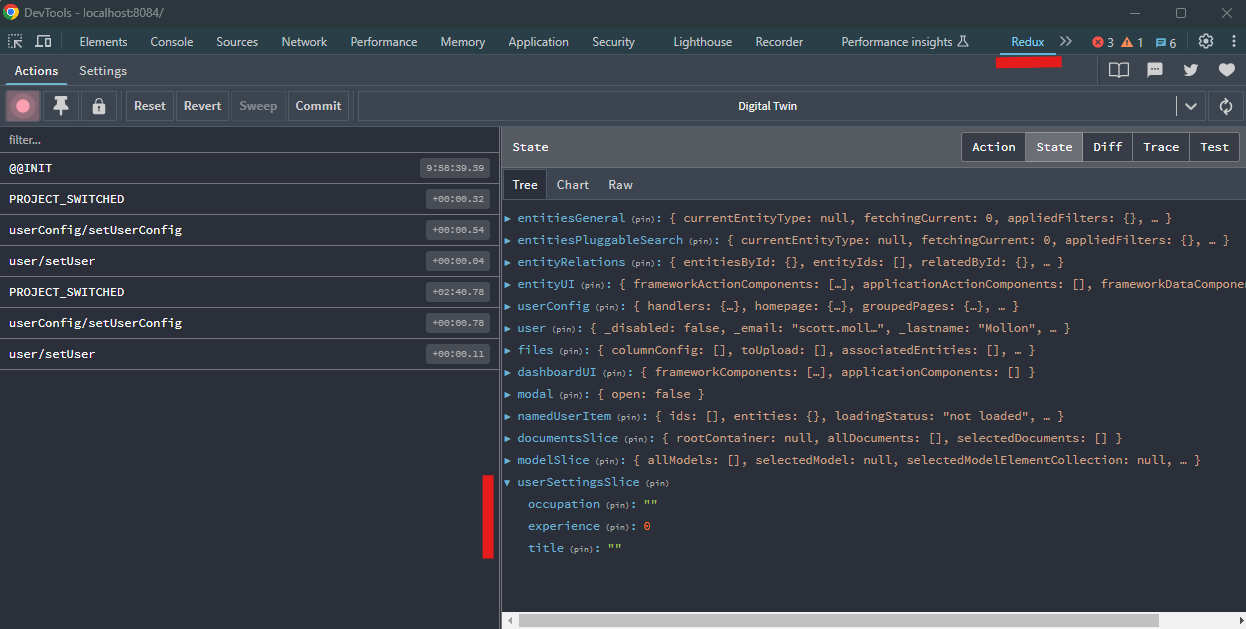The image size is (1246, 629).
Task: Click the Reset button
Action: point(150,106)
